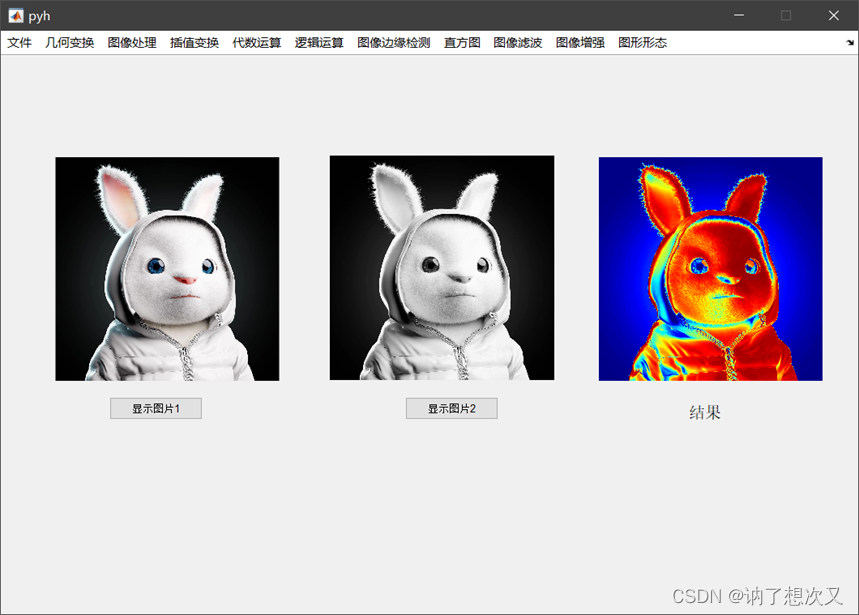Image resolution: width=859 pixels, height=615 pixels.
Task: Maximize the pyh window
Action: [x=786, y=15]
